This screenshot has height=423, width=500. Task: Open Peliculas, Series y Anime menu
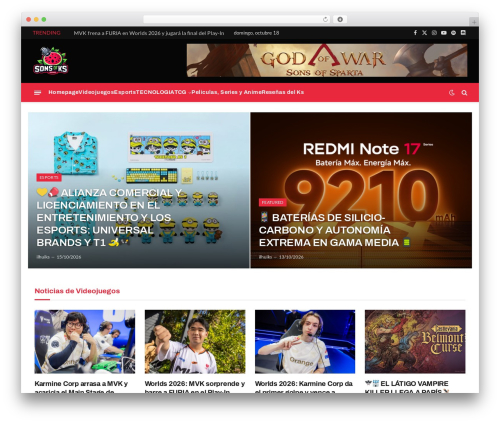[226, 92]
